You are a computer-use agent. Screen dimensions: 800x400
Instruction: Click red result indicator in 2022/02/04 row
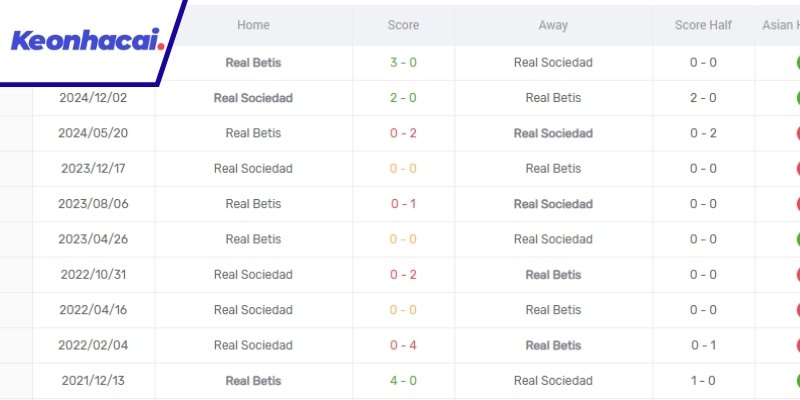tap(797, 345)
